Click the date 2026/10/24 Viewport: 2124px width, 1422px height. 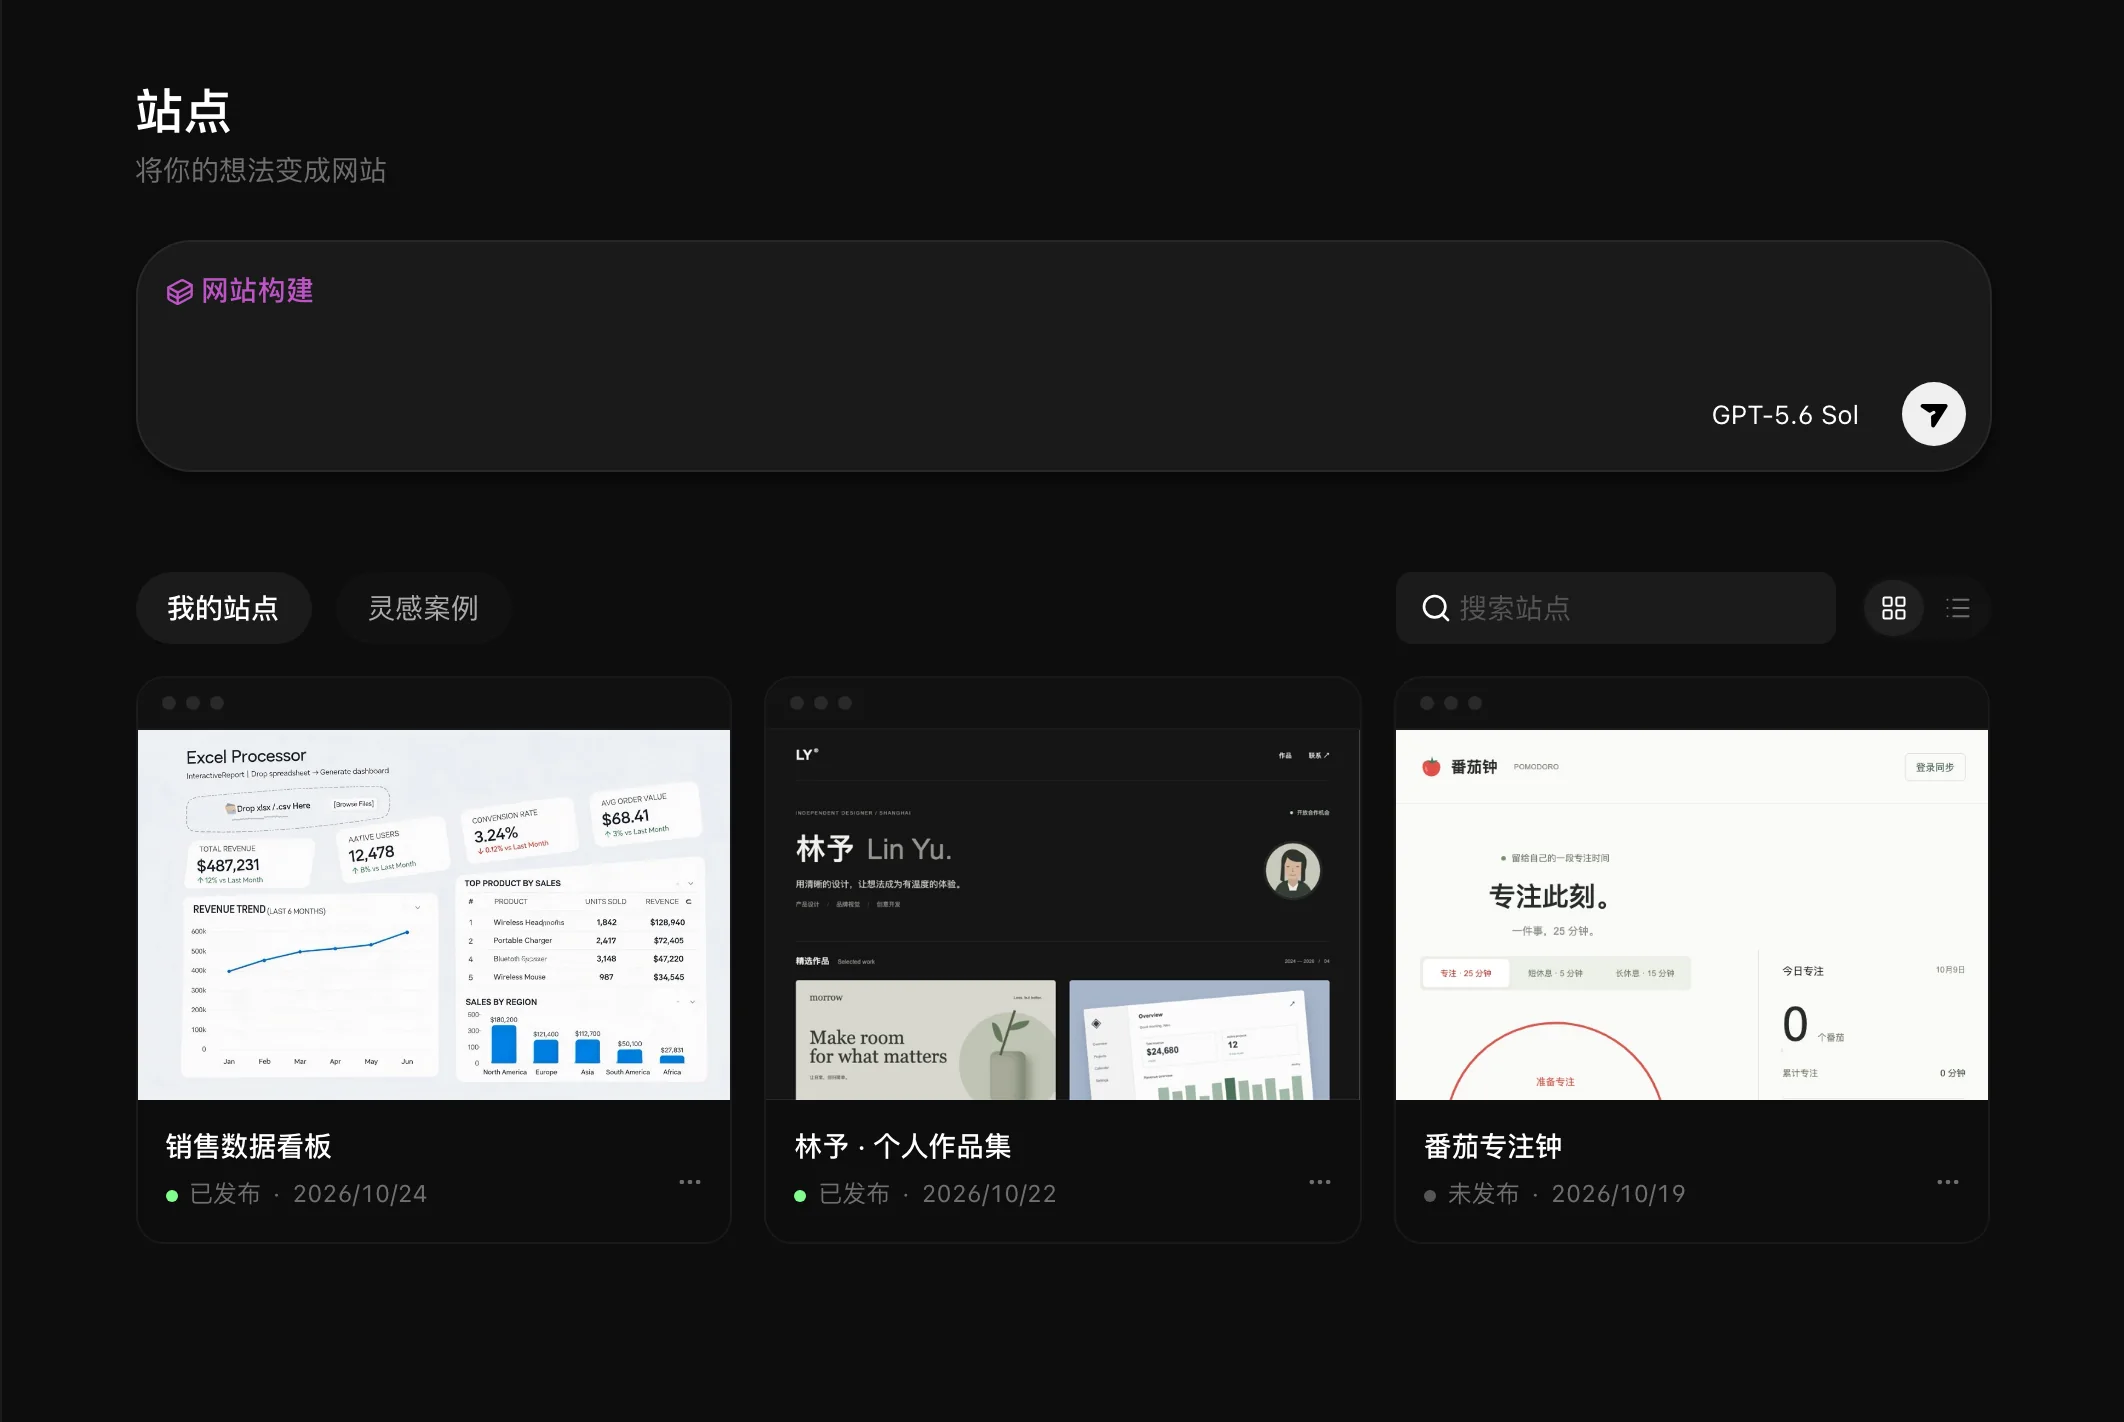[x=360, y=1194]
